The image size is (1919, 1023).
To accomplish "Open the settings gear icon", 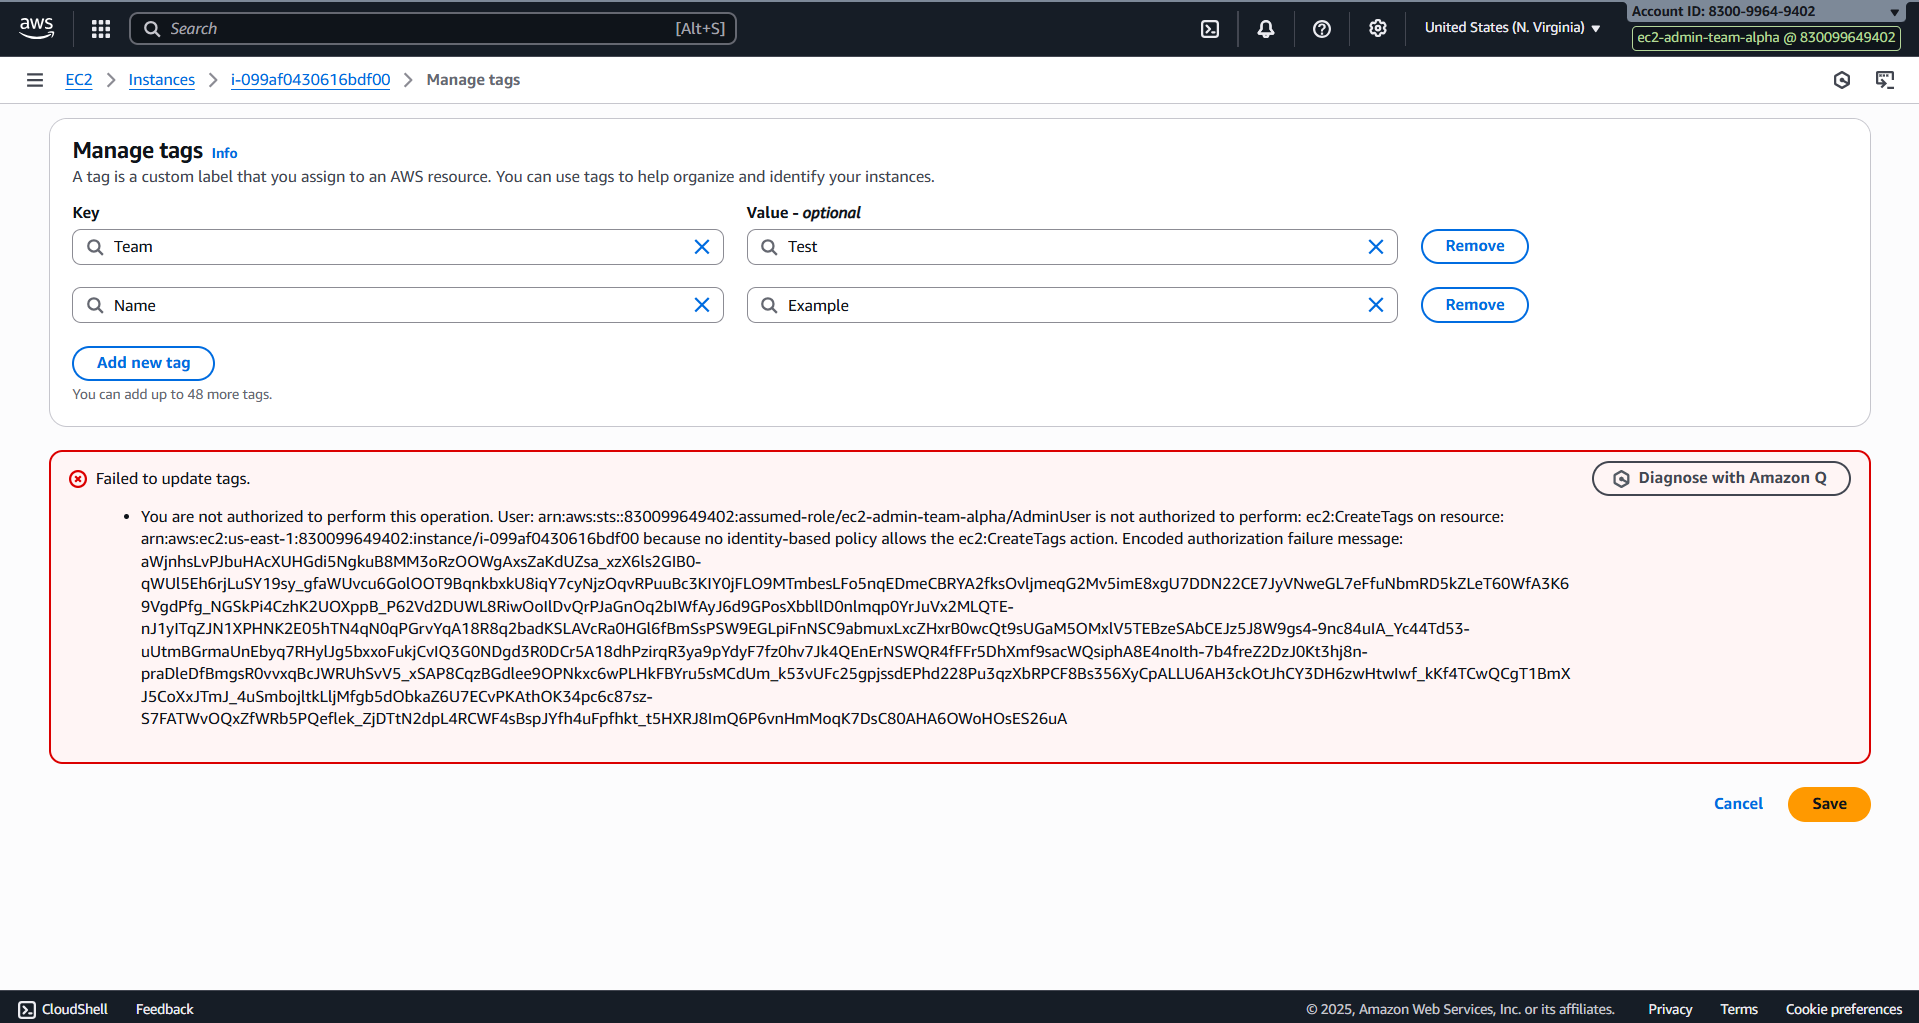I will click(1378, 29).
